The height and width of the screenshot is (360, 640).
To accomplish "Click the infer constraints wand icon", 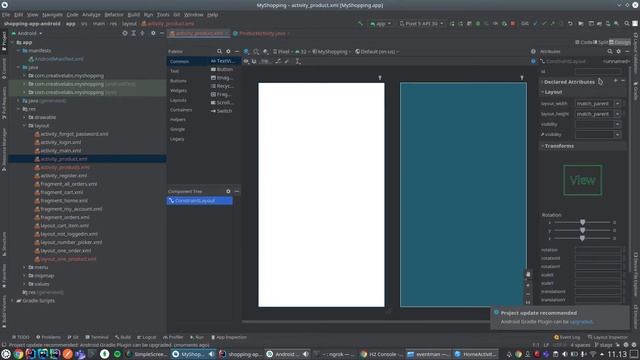I will tap(287, 61).
